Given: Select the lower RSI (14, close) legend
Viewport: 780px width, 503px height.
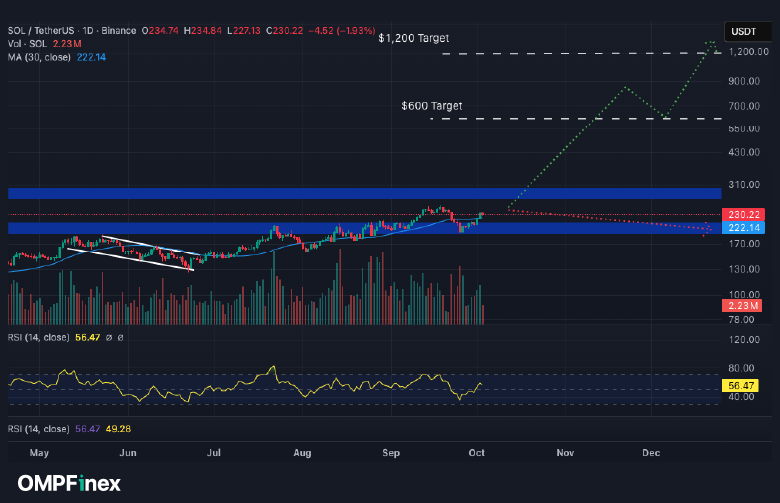Looking at the screenshot, I should coord(39,428).
